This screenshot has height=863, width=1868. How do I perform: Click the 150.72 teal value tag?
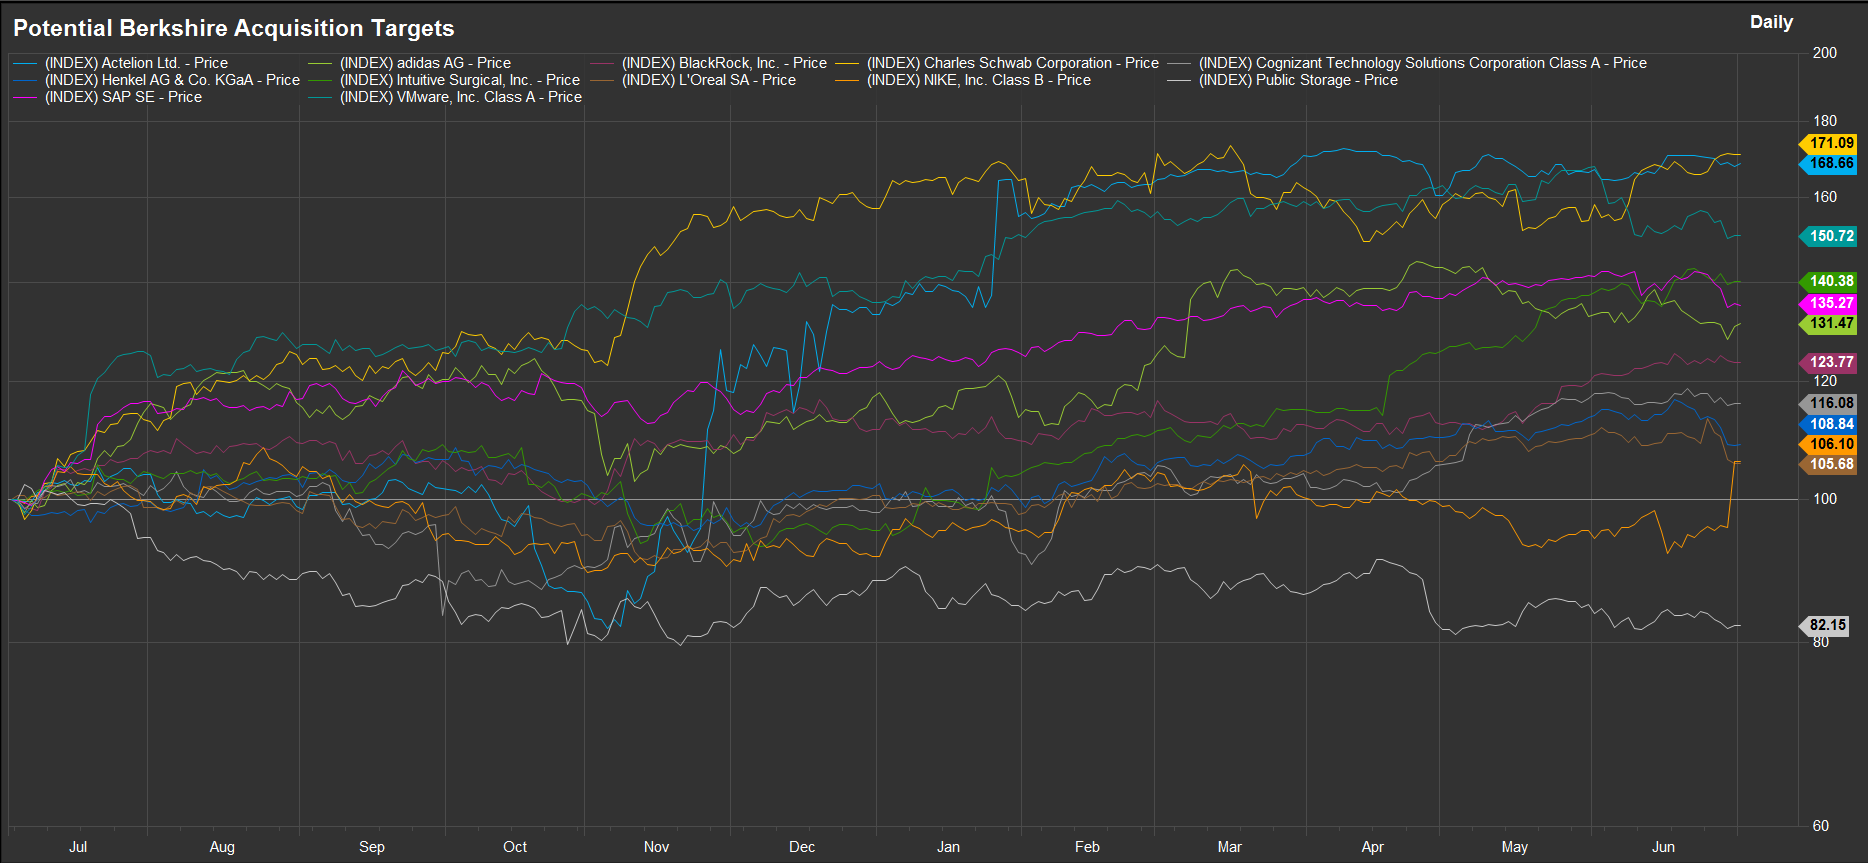point(1828,236)
